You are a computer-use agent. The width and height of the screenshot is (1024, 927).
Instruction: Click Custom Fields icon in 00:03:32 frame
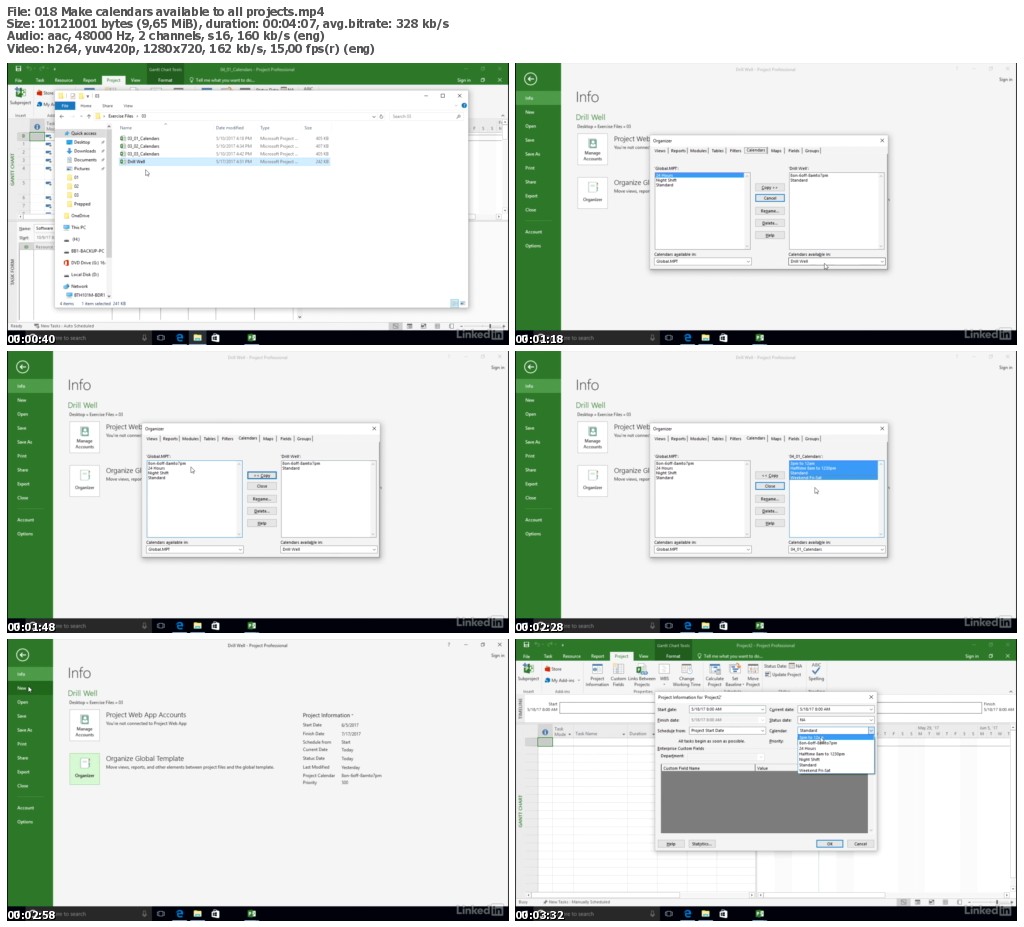pyautogui.click(x=618, y=669)
